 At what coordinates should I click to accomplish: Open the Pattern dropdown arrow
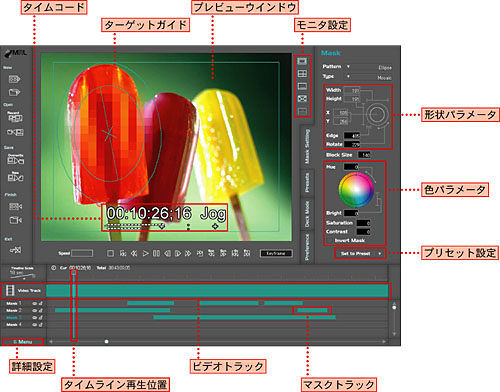pyautogui.click(x=348, y=67)
